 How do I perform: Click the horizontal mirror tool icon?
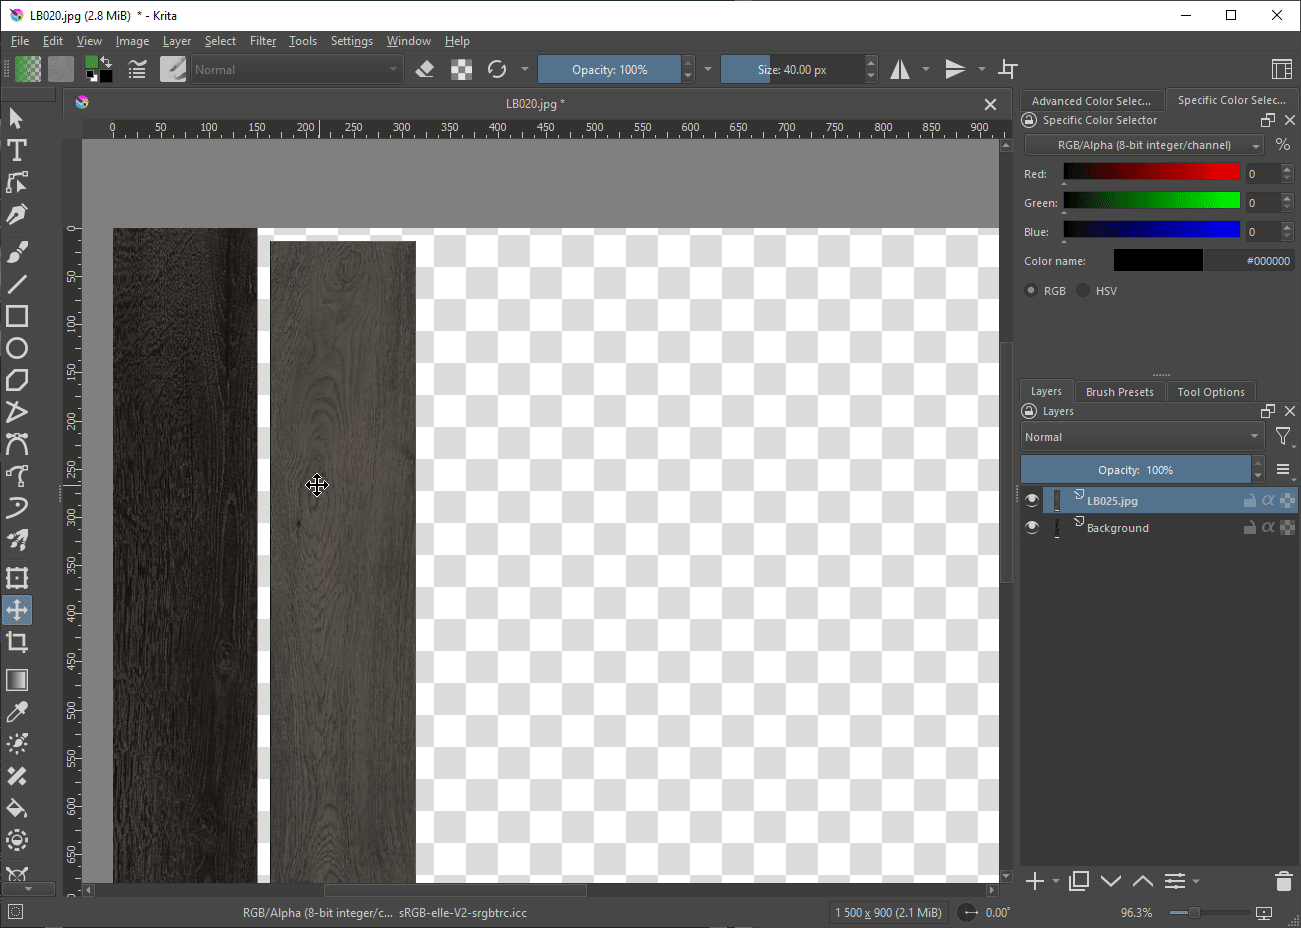pos(900,69)
